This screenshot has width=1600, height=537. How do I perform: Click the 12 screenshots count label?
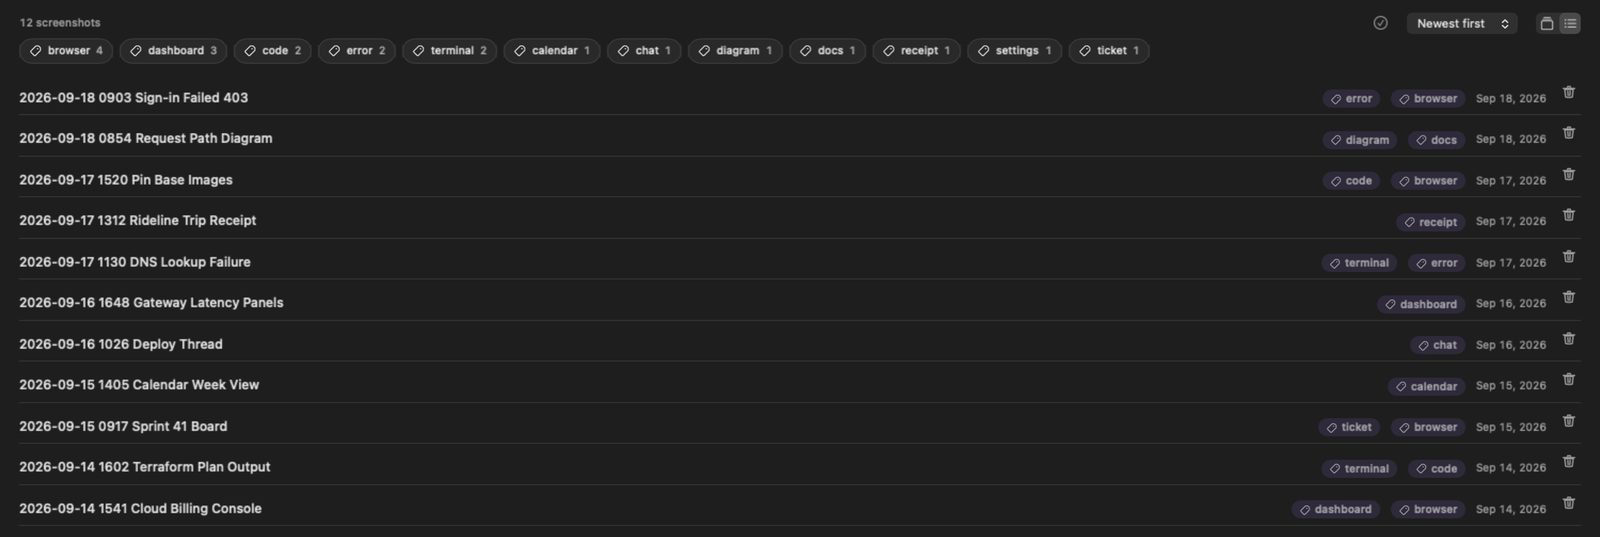point(60,22)
